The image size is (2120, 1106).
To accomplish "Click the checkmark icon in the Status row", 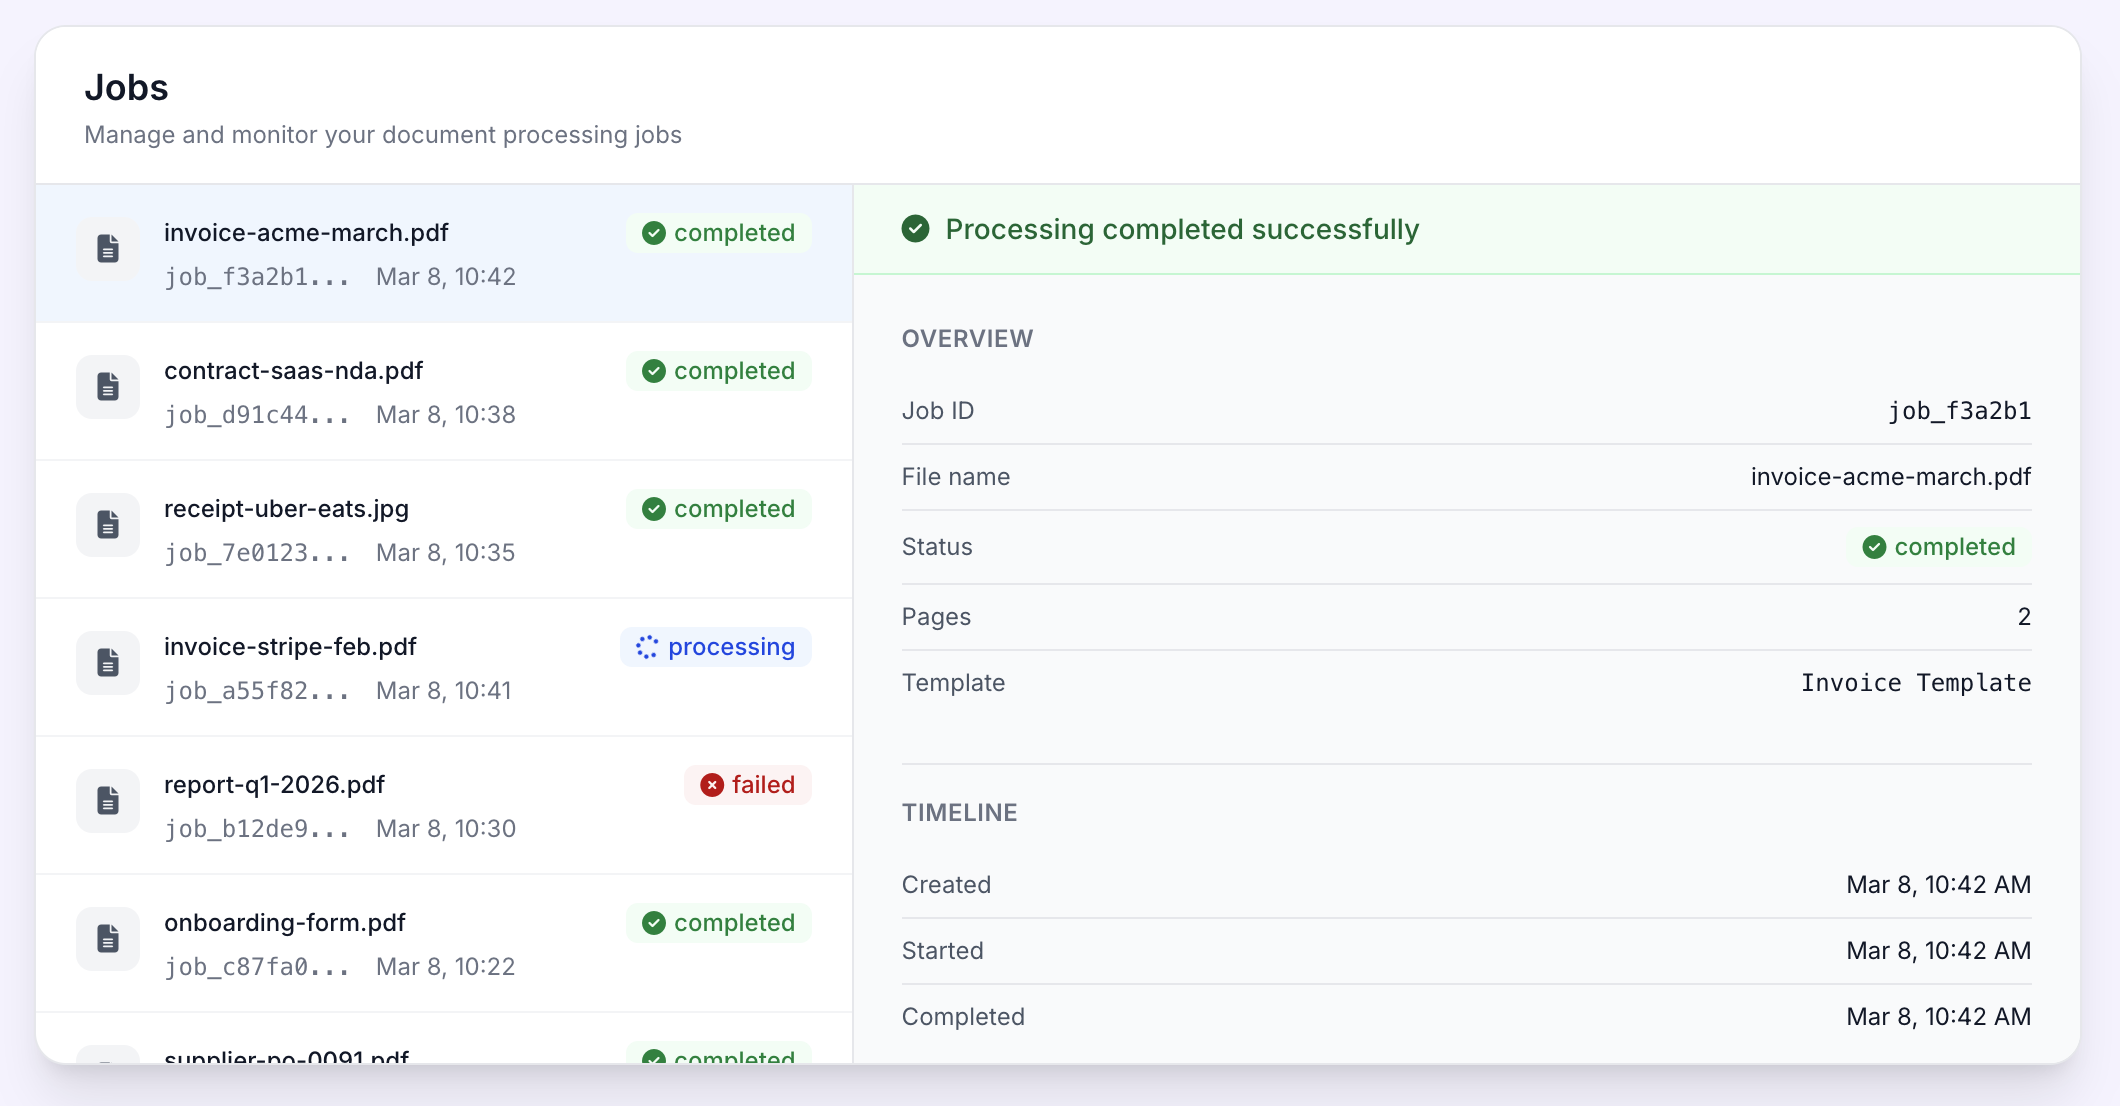I will point(1875,547).
